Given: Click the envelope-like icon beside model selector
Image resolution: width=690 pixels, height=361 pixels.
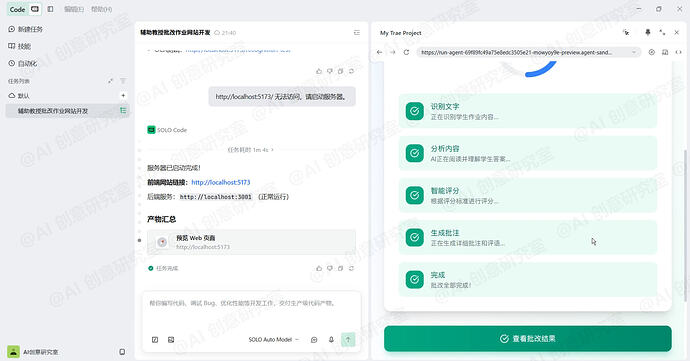Looking at the screenshot, I should tap(314, 340).
